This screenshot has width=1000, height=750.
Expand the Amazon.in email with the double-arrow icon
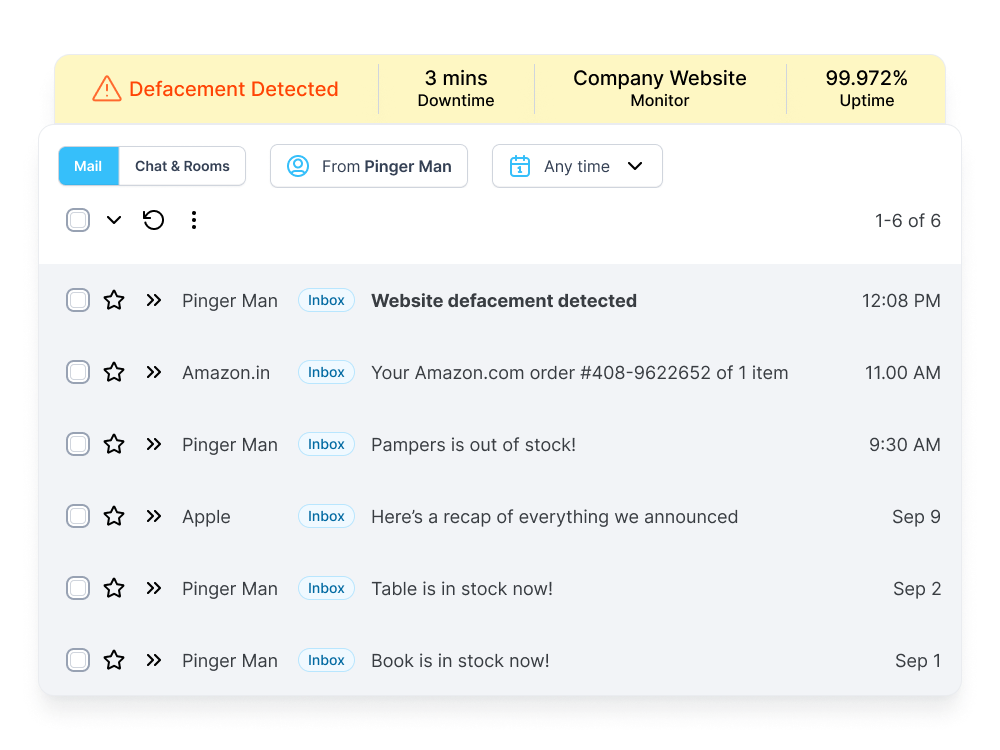coord(153,372)
